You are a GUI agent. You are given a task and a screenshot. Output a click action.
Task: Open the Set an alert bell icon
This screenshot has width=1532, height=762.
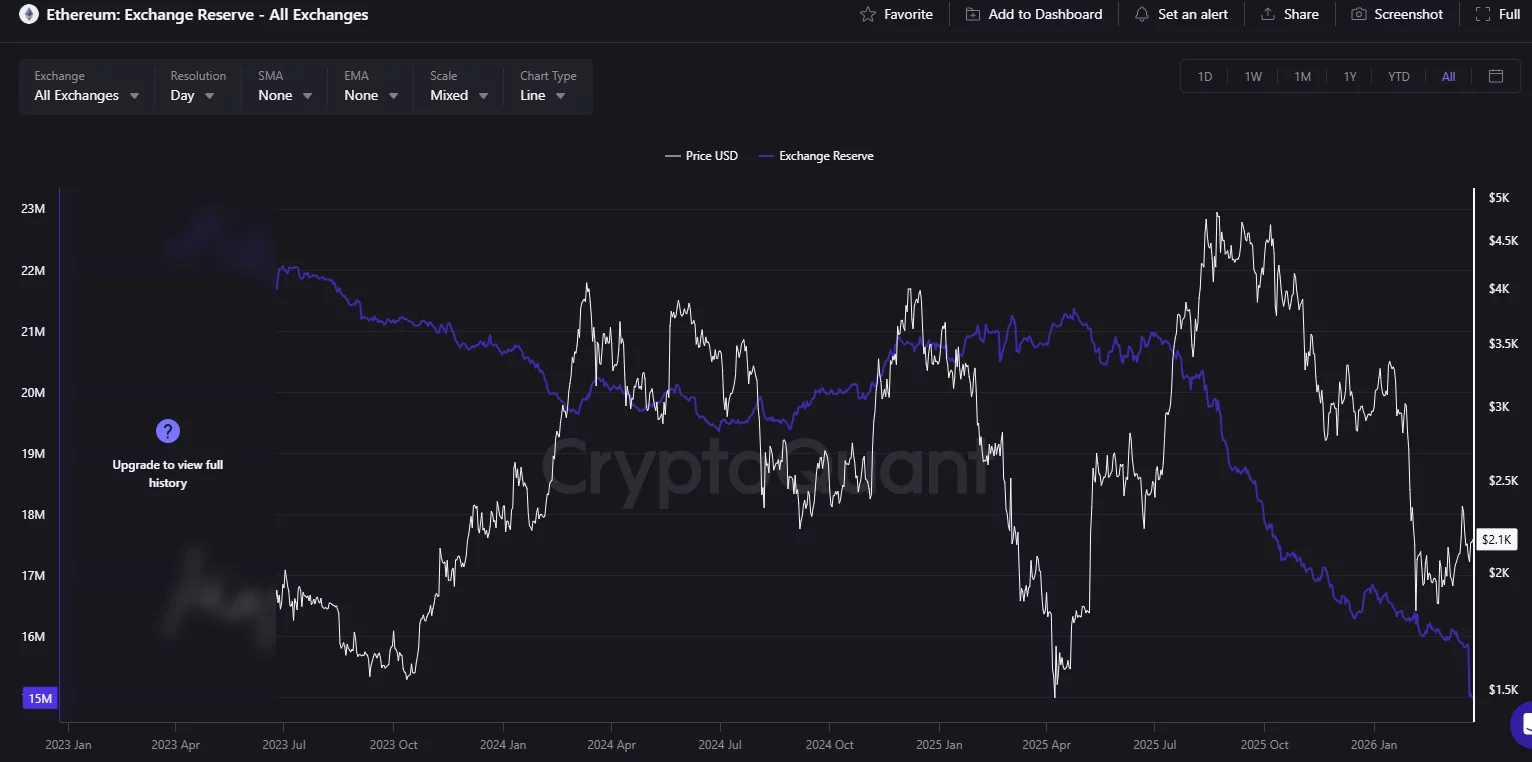click(1141, 14)
